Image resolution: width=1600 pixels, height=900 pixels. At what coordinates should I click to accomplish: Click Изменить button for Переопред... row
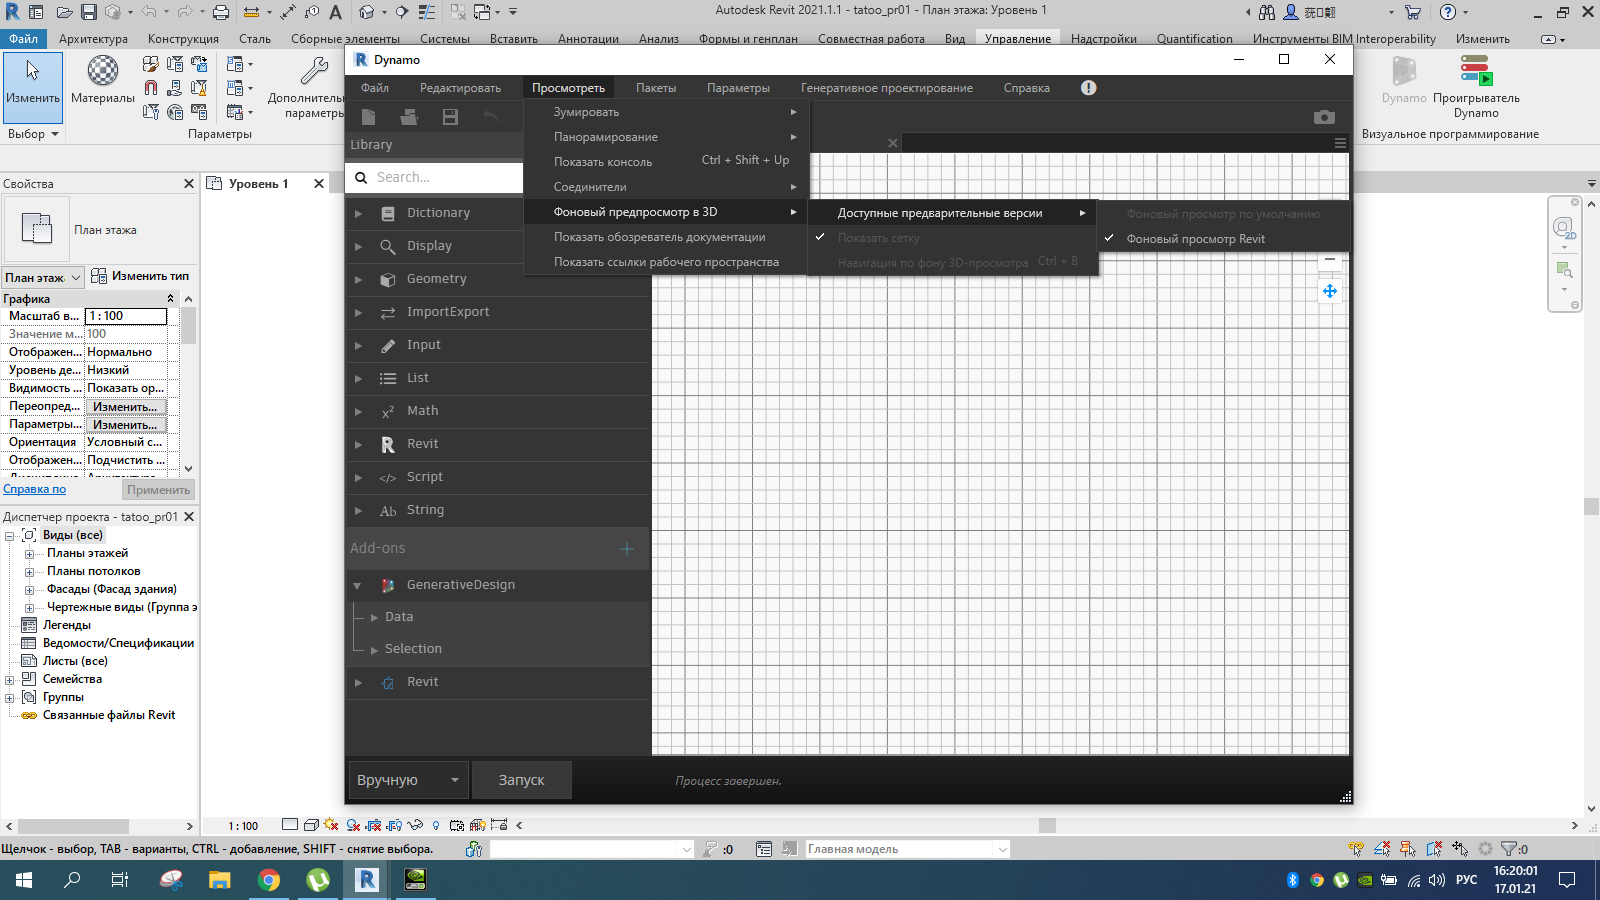pyautogui.click(x=125, y=407)
